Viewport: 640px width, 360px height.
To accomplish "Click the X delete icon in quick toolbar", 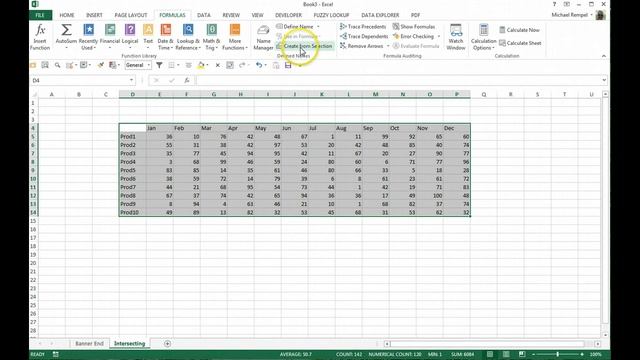I will [218, 65].
